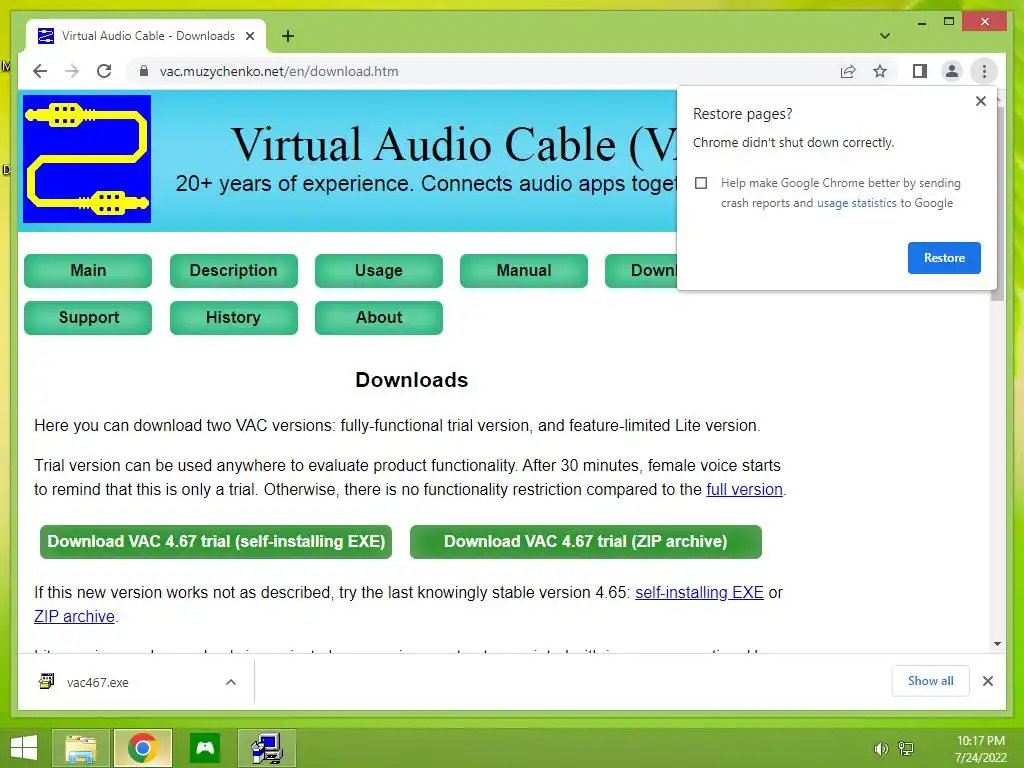Select the Virtual Audio Cable - Downloads tab
The height and width of the screenshot is (768, 1024).
click(146, 36)
